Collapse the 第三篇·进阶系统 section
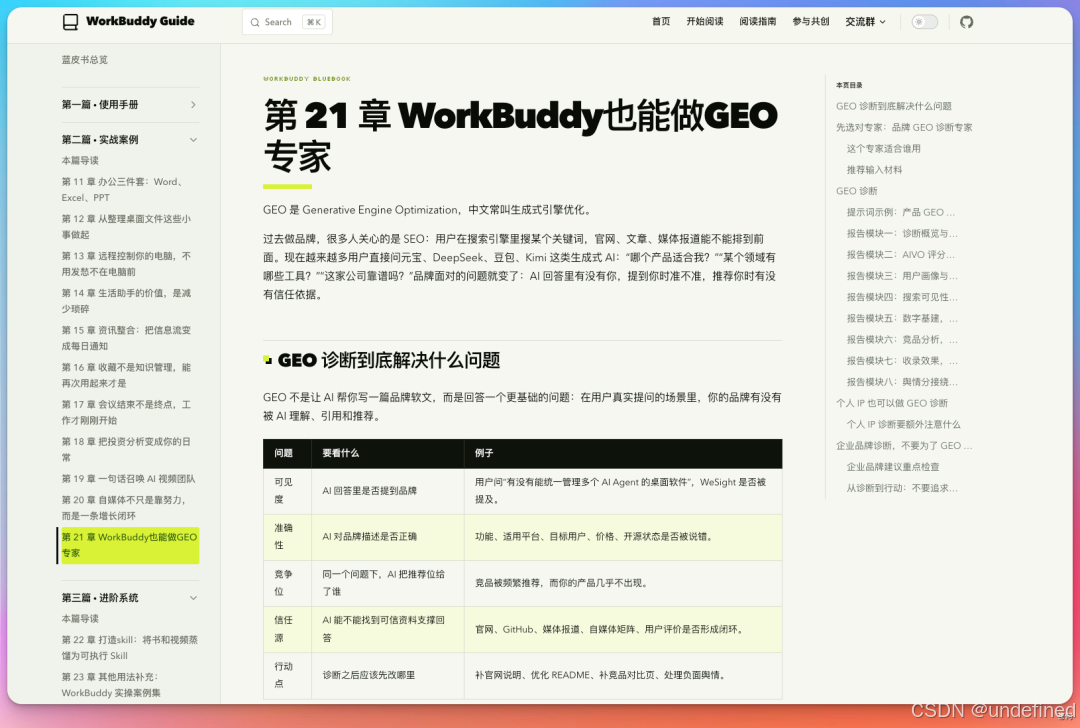The width and height of the screenshot is (1080, 728). click(129, 598)
